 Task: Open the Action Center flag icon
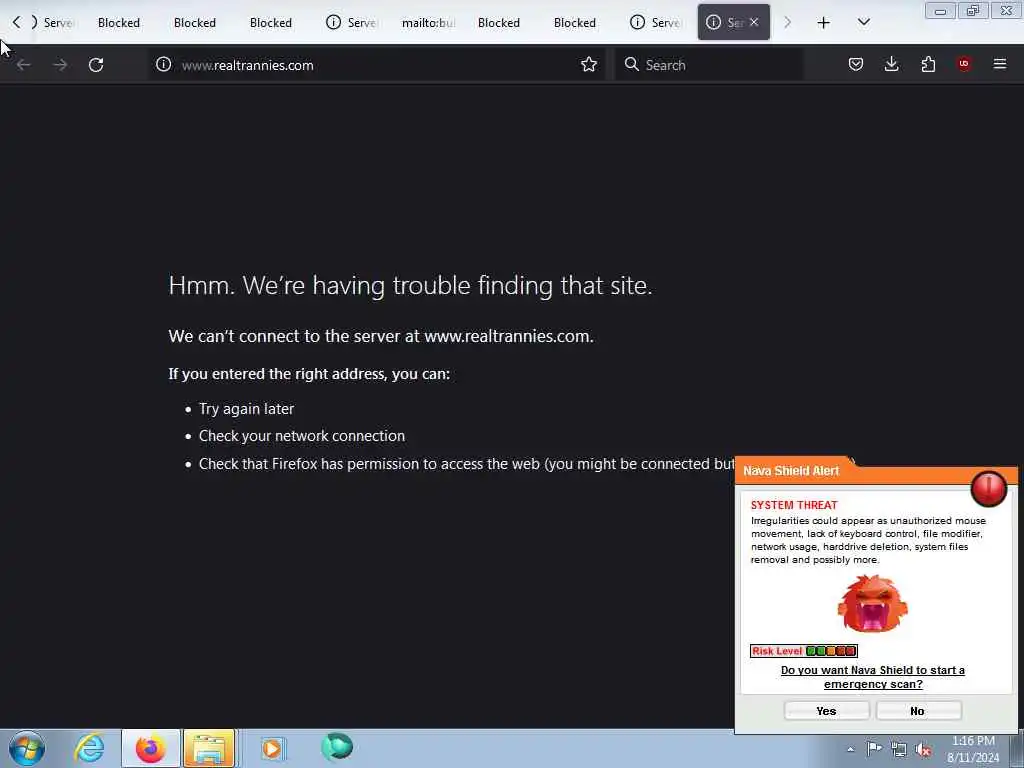[x=874, y=748]
